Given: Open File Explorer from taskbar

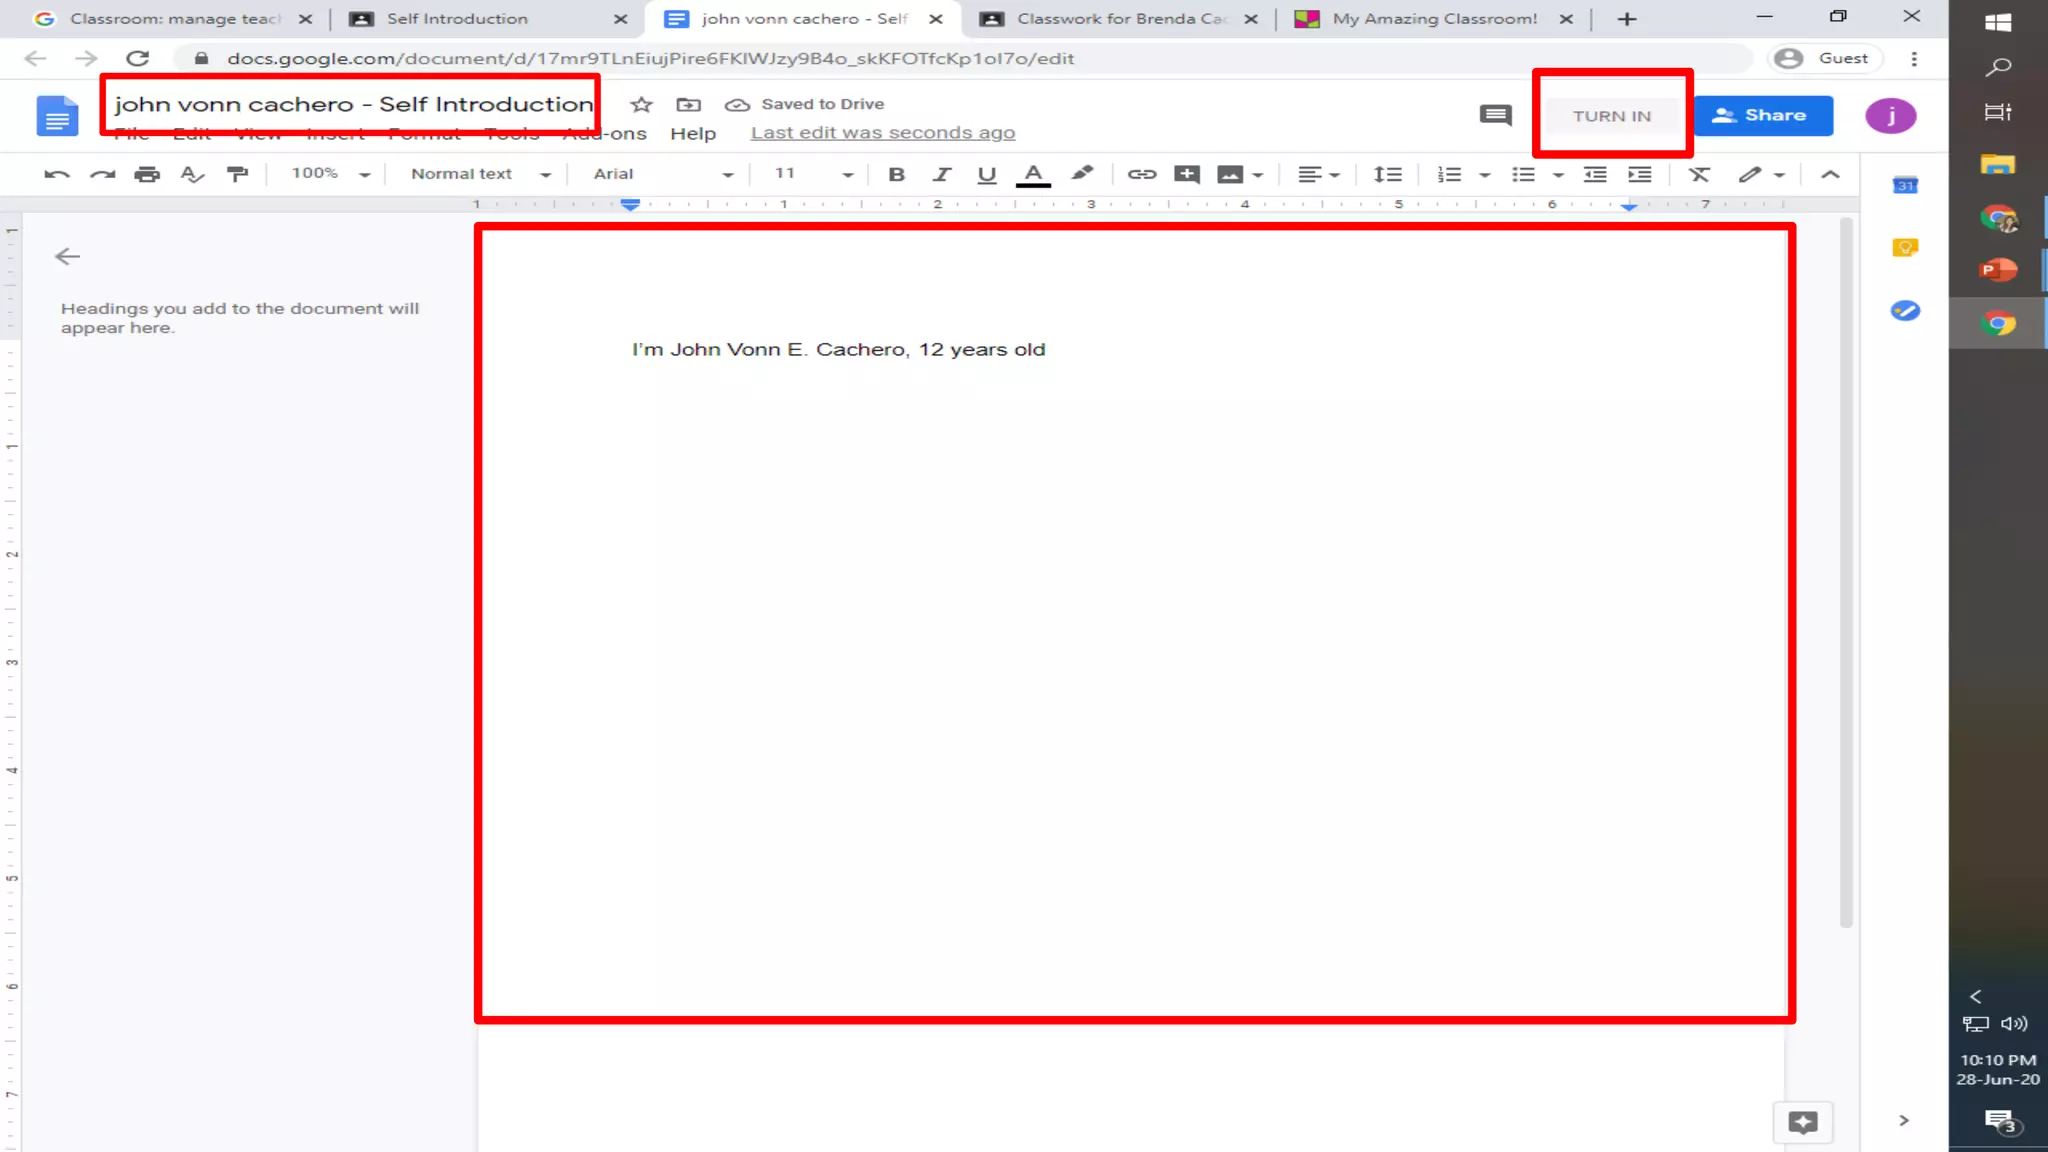Looking at the screenshot, I should click(x=1998, y=164).
